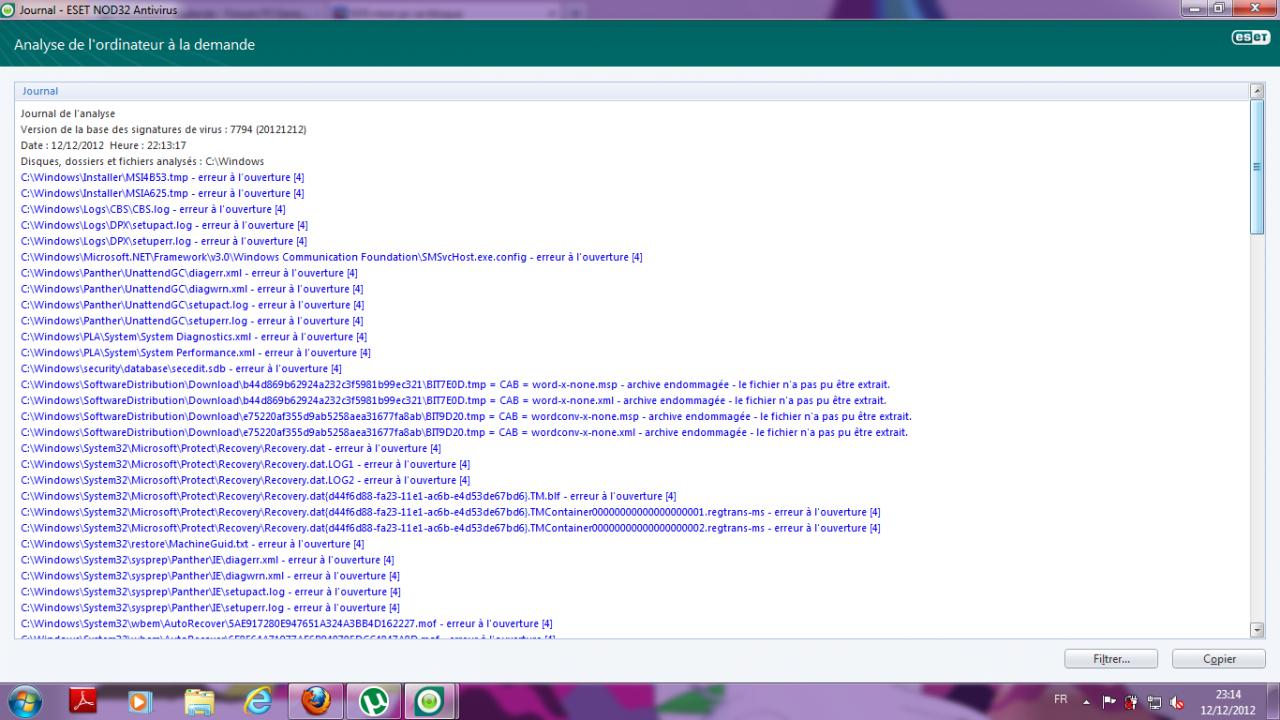Screen dimensions: 1280x720
Task: Select the Logs\DPX\setupact.log error line
Action: coord(164,226)
